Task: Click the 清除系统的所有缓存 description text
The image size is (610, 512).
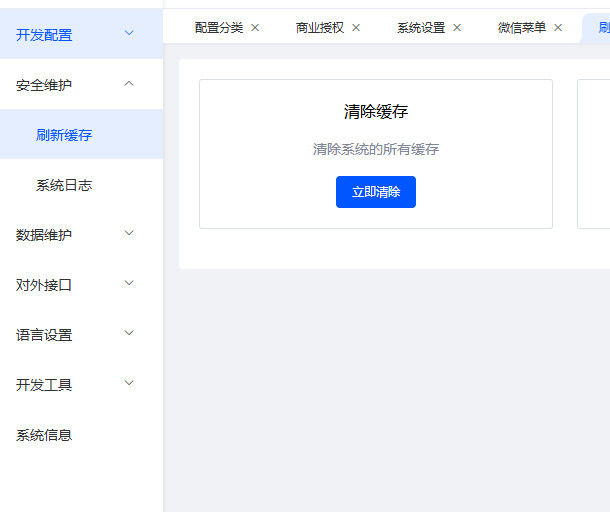Action: pos(376,149)
